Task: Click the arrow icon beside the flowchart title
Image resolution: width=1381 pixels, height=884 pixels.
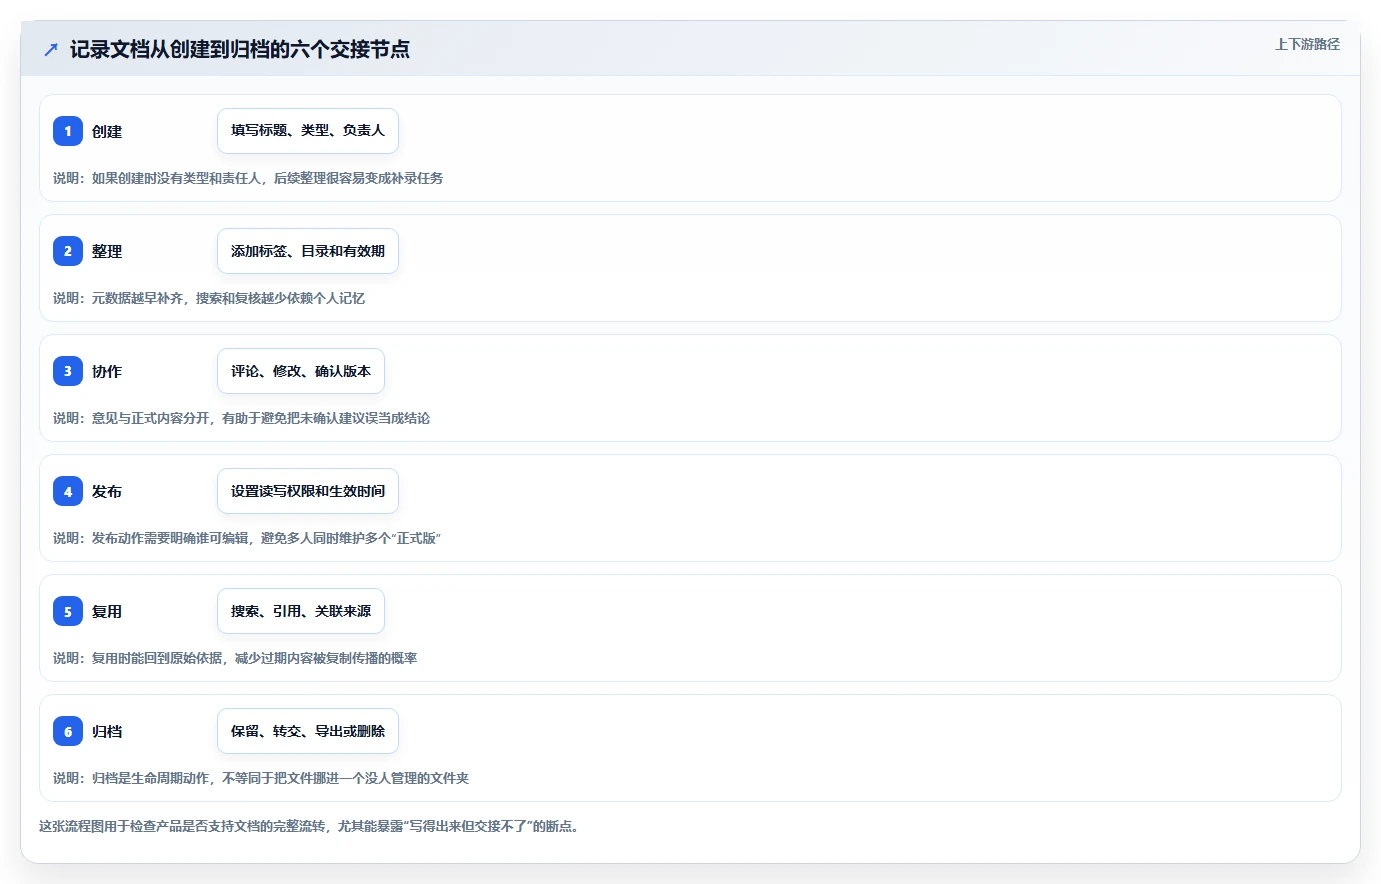Action: (x=51, y=49)
